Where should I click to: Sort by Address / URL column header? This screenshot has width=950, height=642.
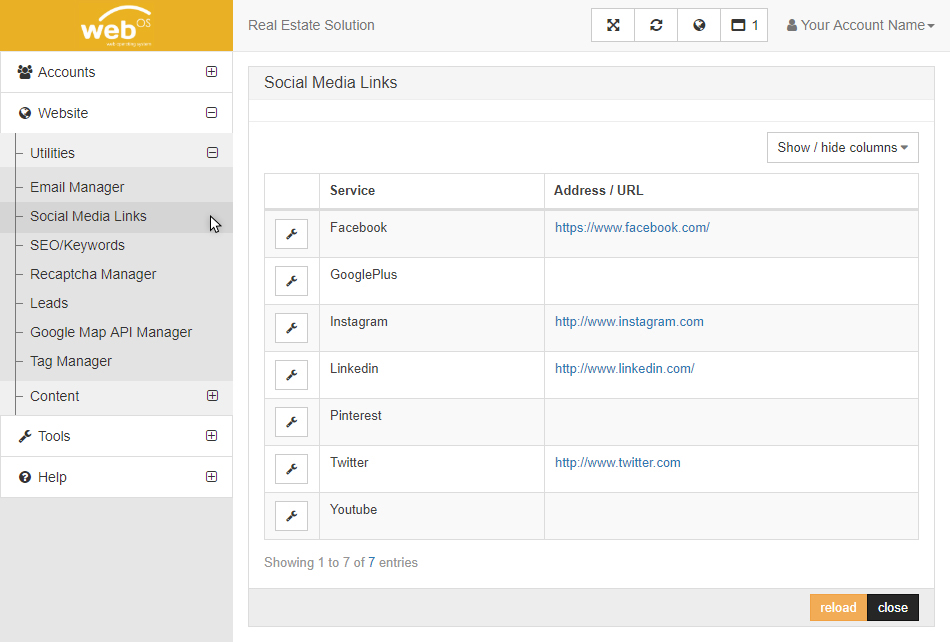(x=731, y=191)
